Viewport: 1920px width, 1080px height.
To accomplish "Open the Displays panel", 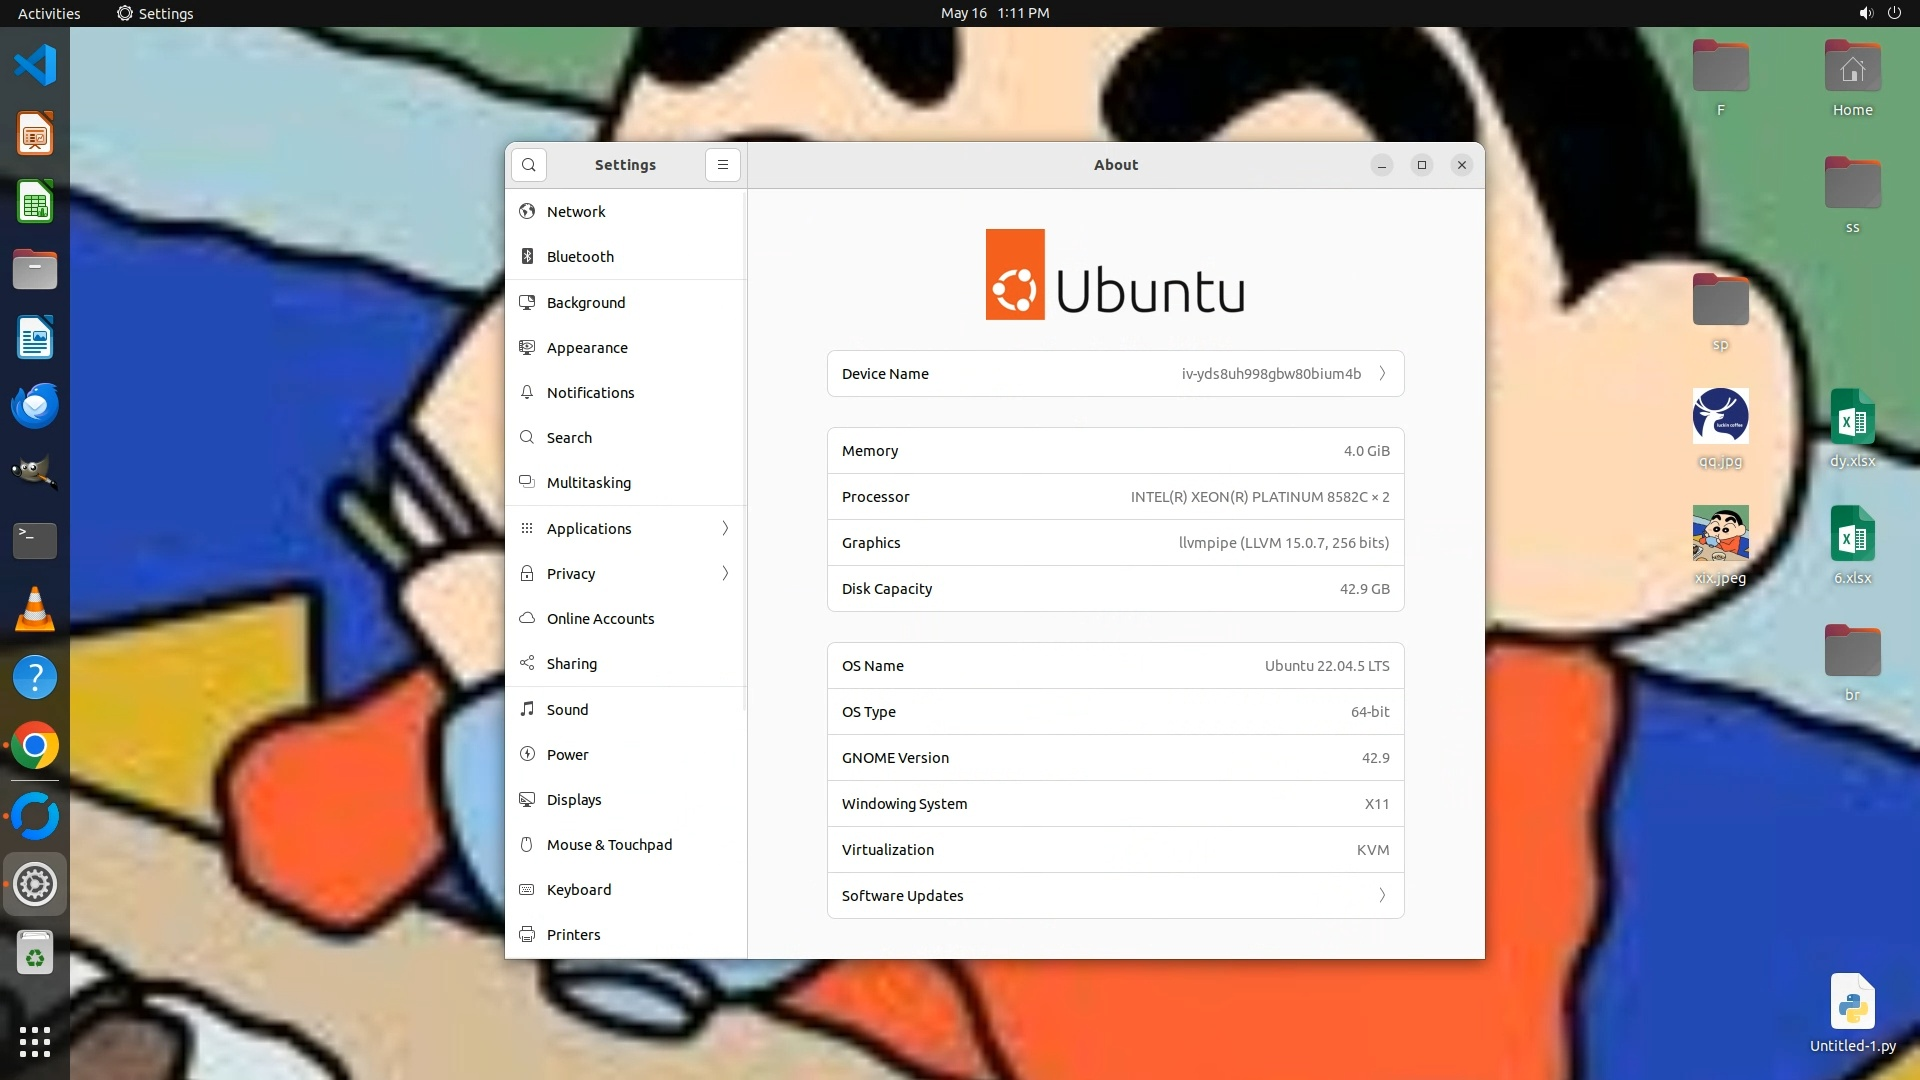I will pyautogui.click(x=574, y=800).
